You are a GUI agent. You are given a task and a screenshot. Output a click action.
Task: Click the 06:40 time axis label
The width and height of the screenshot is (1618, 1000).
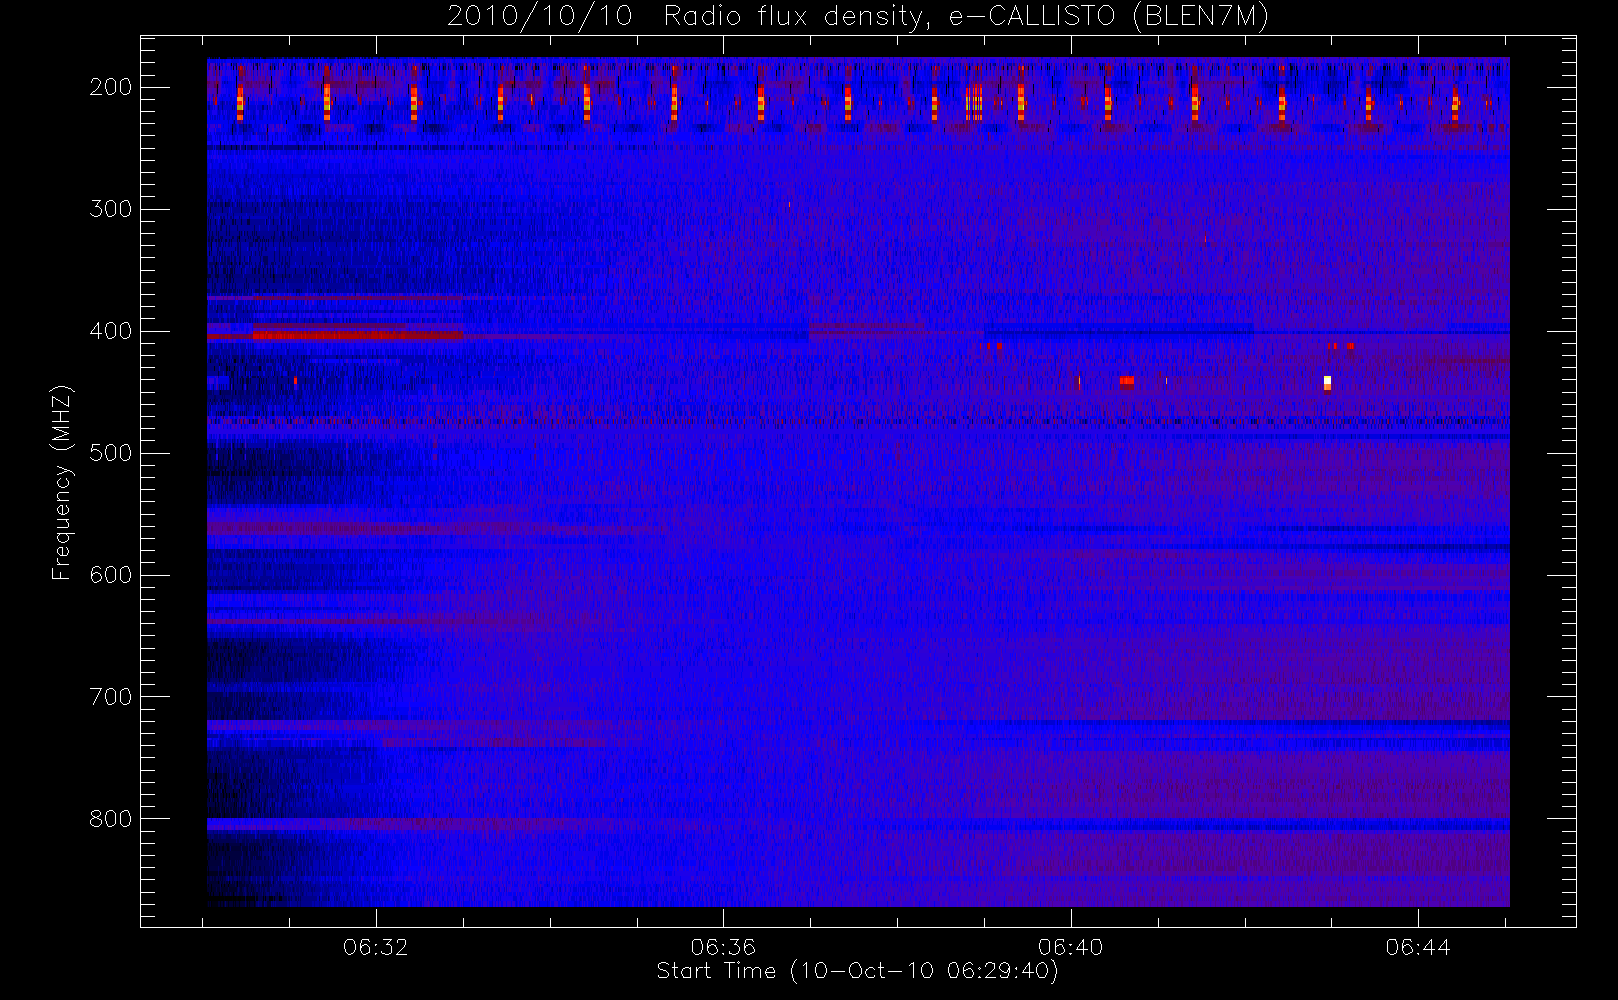[1071, 947]
